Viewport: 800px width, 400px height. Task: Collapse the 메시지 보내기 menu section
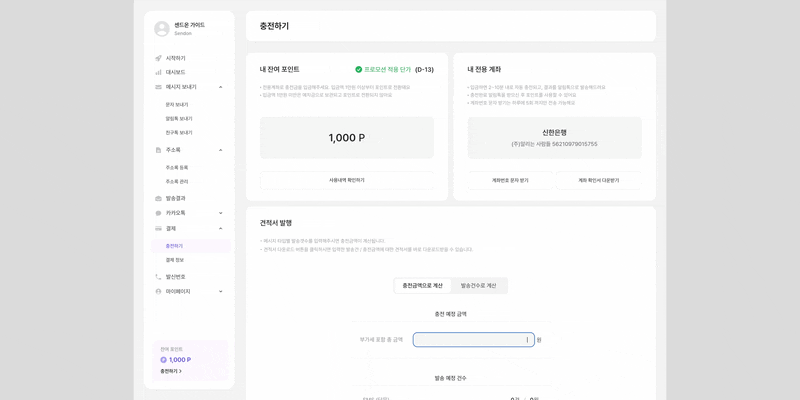(221, 87)
